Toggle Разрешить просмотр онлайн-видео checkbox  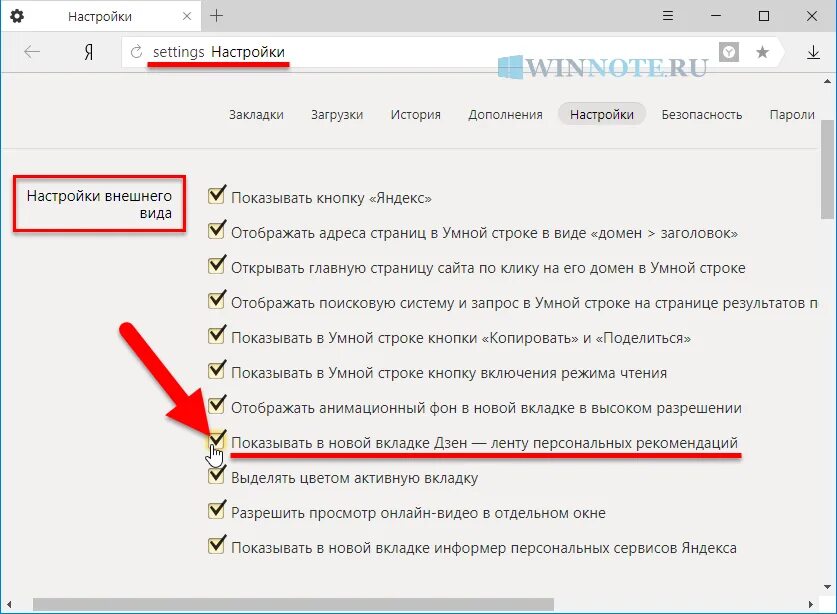click(x=216, y=510)
